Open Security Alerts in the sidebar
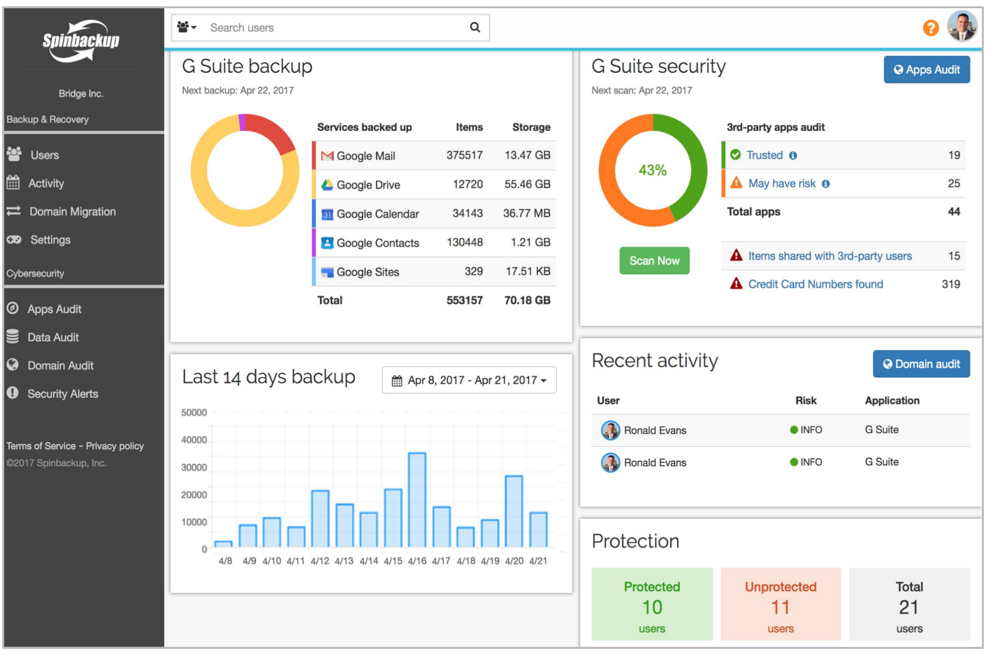Image resolution: width=1000 pixels, height=665 pixels. 62,394
